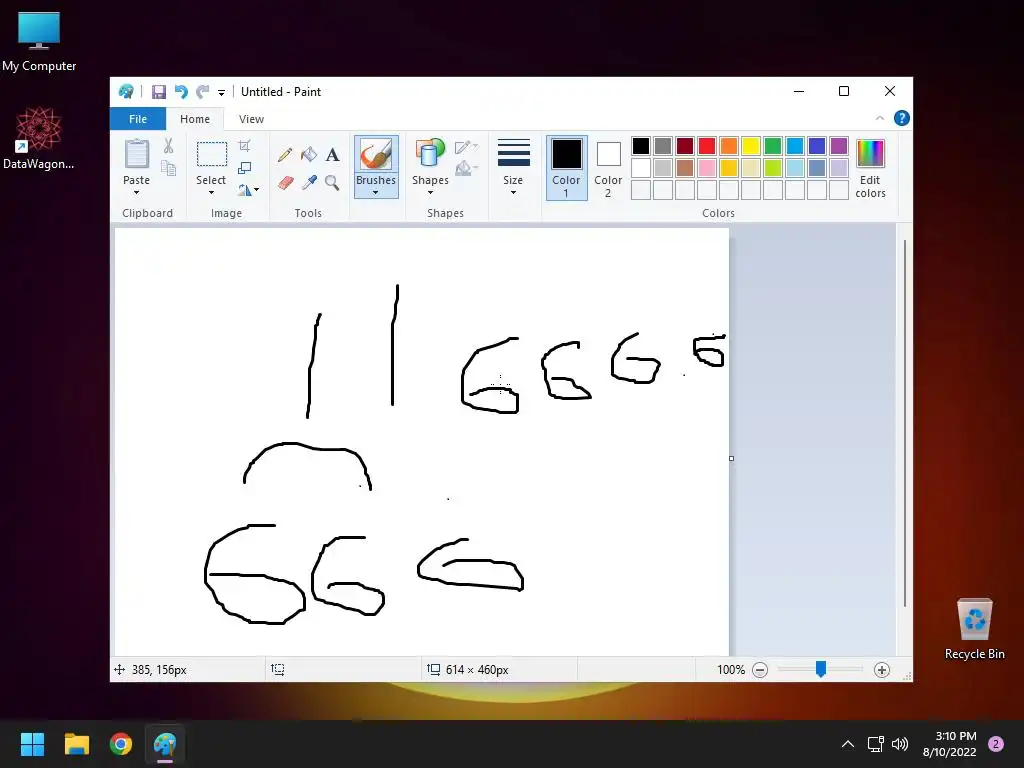
Task: Select the Pencil tool
Action: (x=285, y=155)
